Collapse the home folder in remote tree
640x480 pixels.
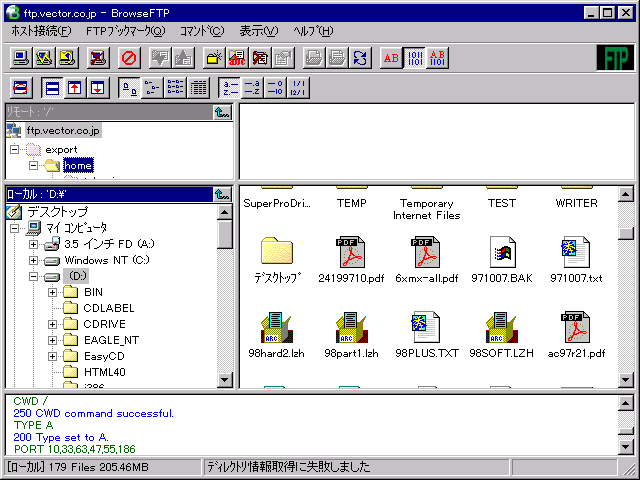tap(33, 165)
